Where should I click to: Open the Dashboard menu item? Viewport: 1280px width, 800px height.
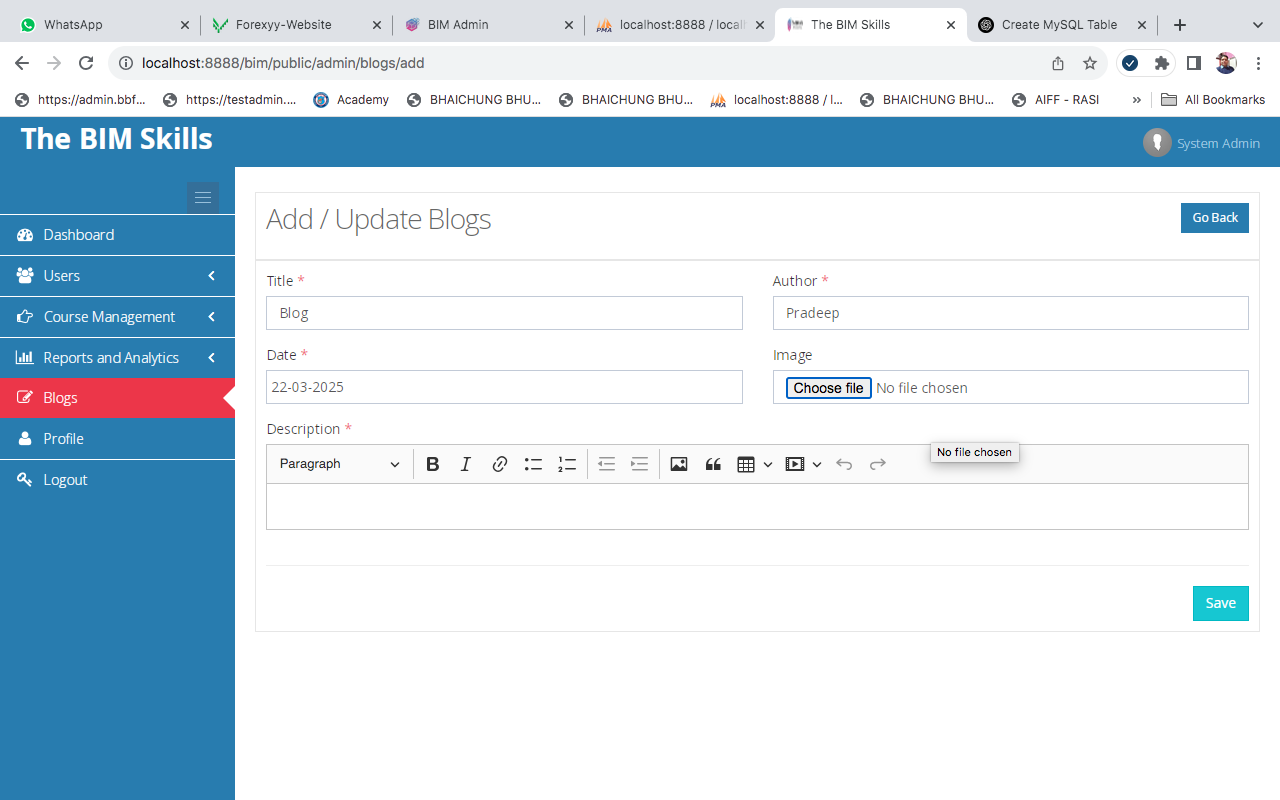117,235
